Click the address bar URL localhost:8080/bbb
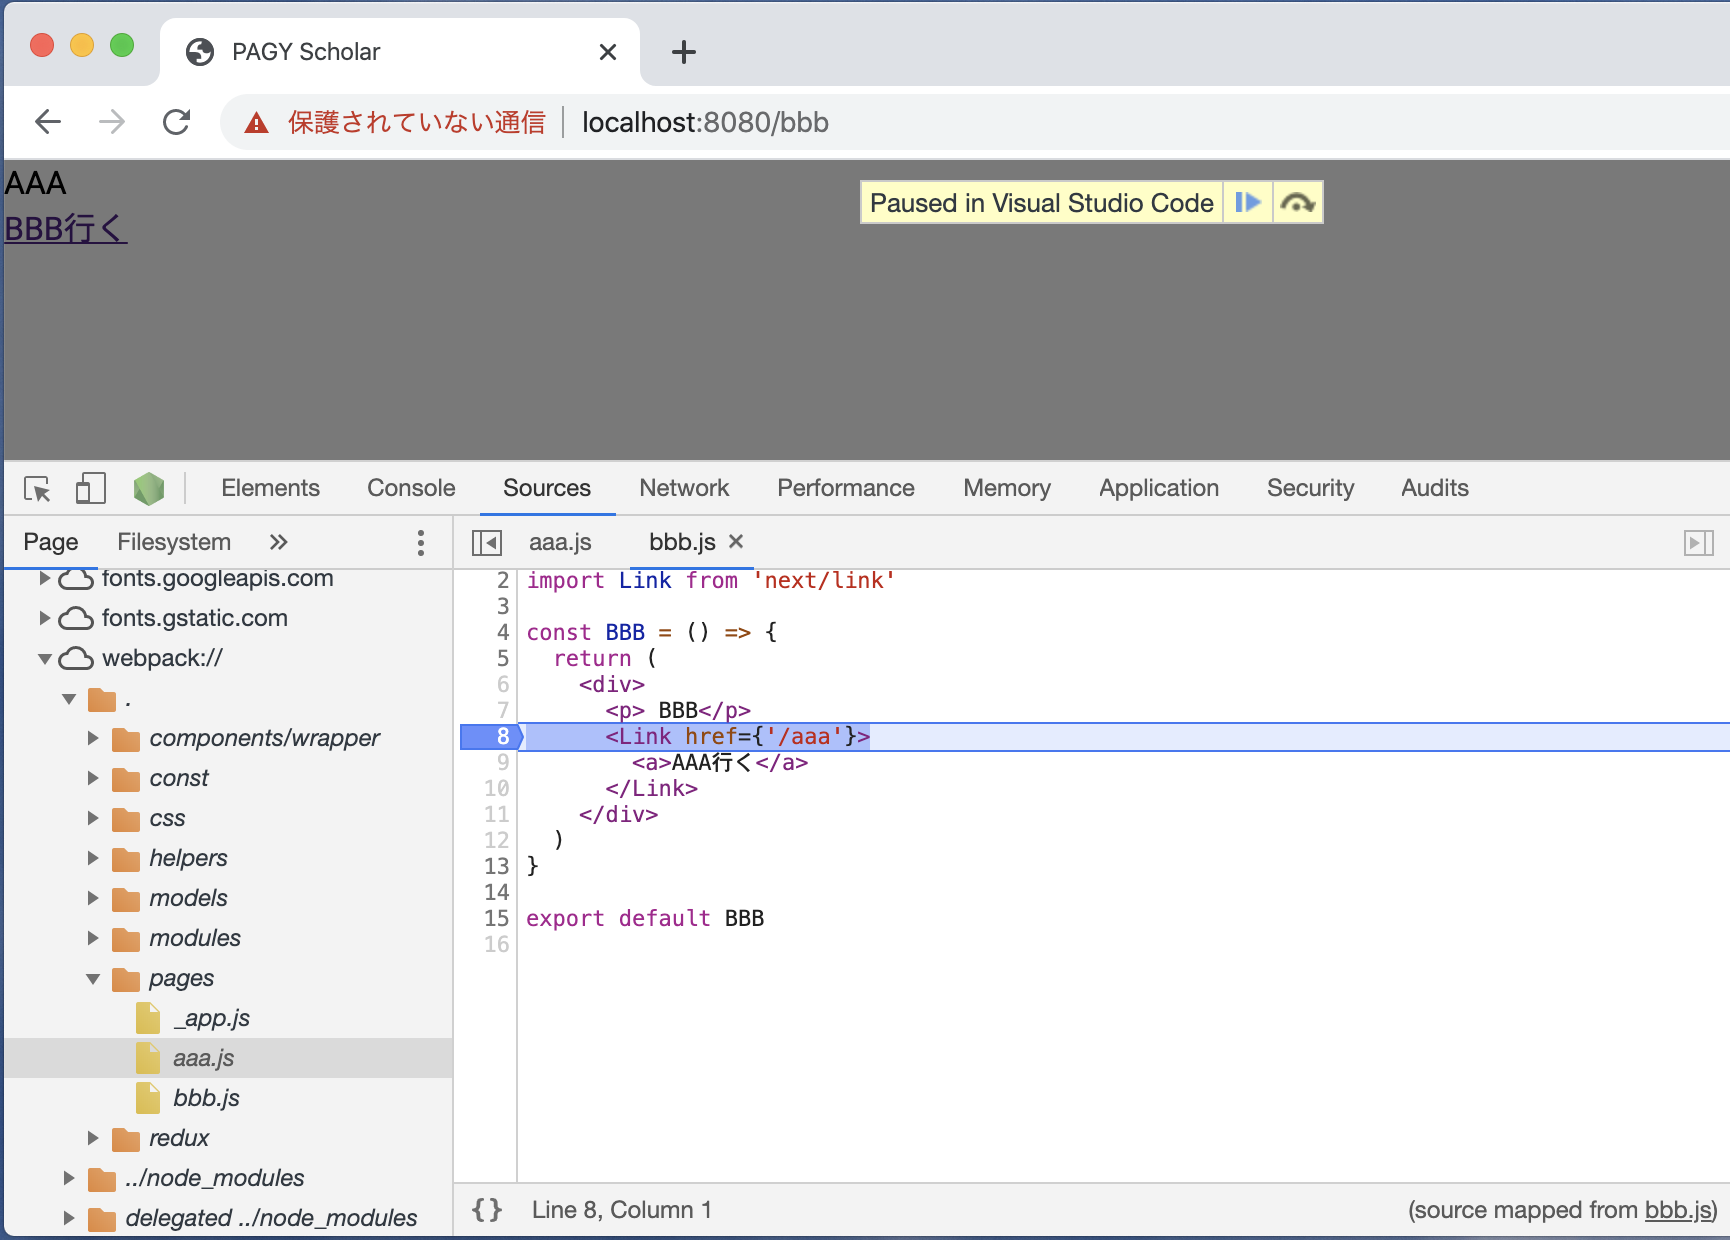This screenshot has height=1240, width=1730. click(x=705, y=122)
